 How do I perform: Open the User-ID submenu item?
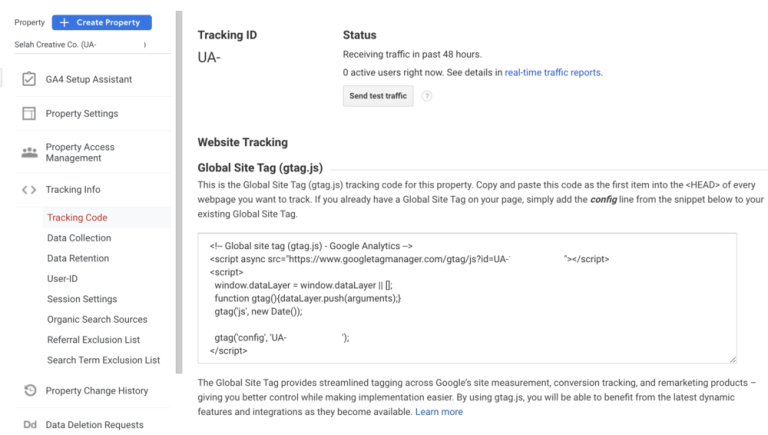coord(62,279)
